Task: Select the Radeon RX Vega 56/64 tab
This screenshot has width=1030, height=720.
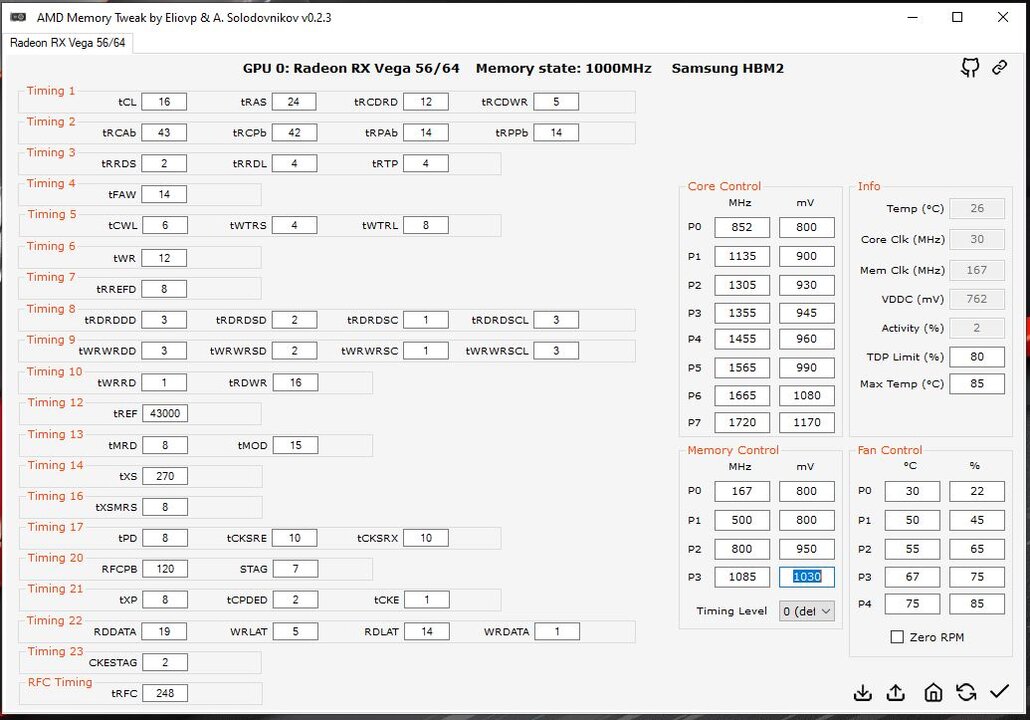Action: point(68,43)
